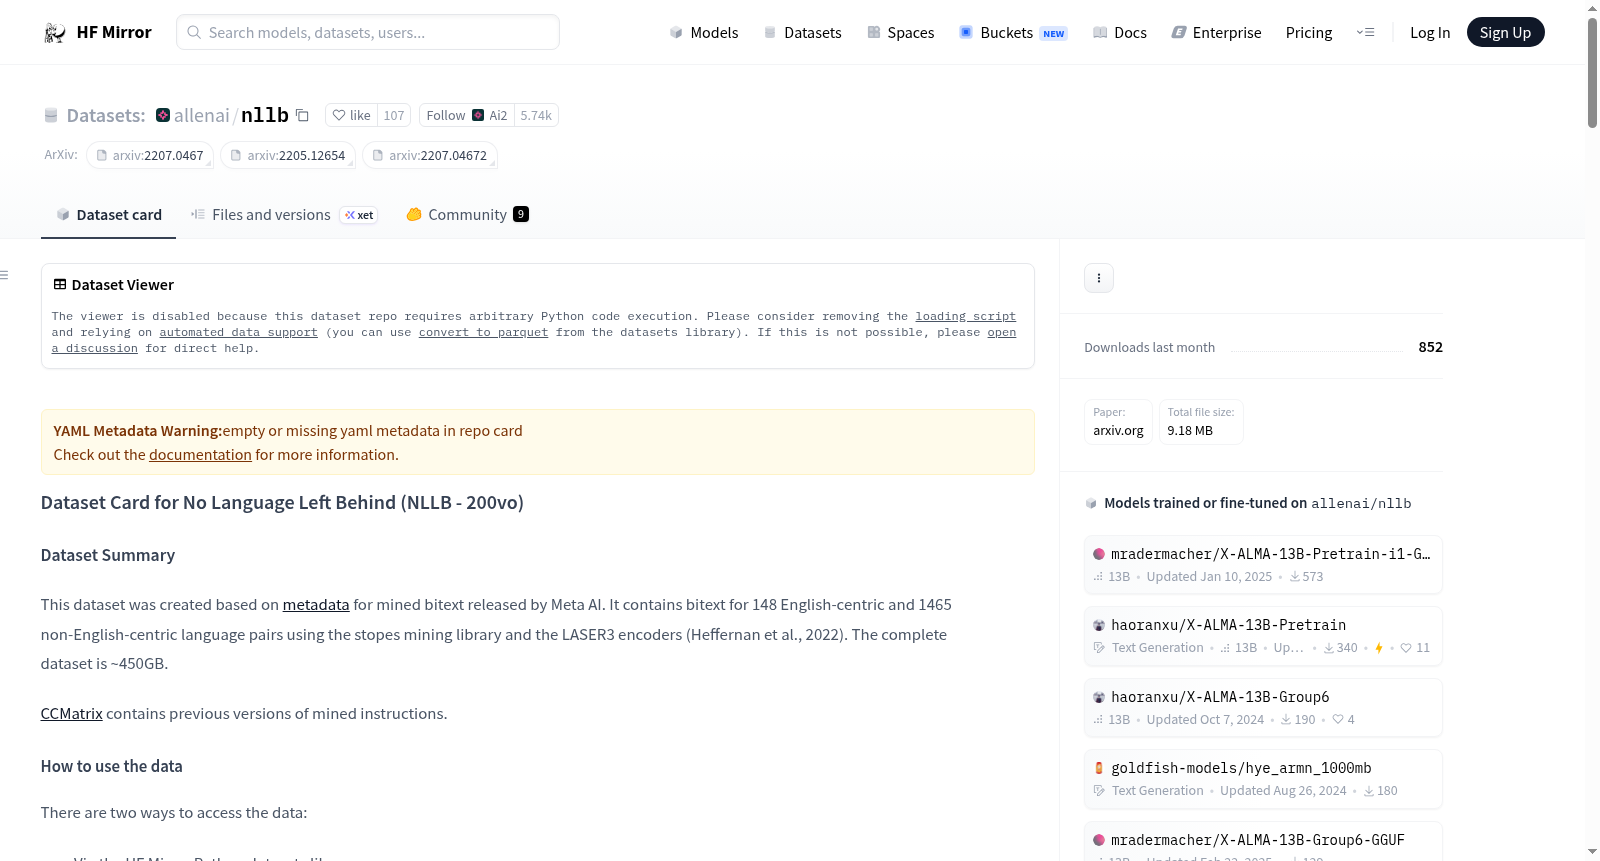Viewport: 1600px width, 861px height.
Task: Open the Community tab
Action: 467,215
